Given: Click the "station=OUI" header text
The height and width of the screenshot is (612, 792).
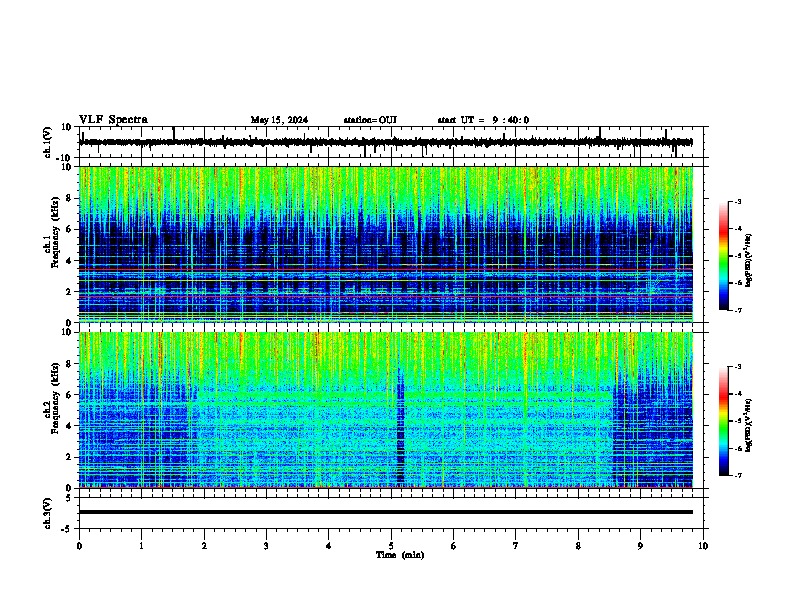Looking at the screenshot, I should (370, 120).
